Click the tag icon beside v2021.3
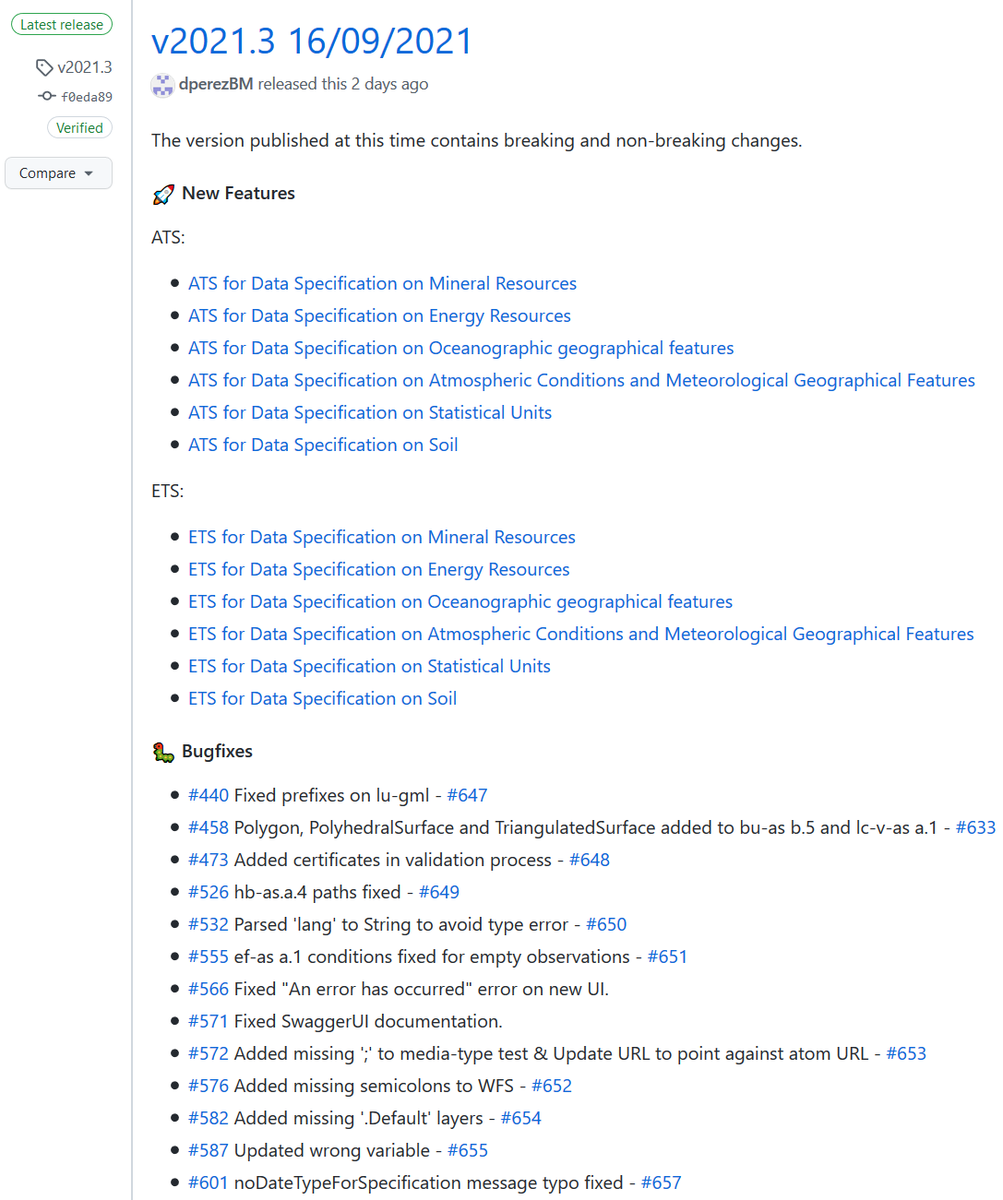Screen dimensions: 1003x1200 click(44, 68)
